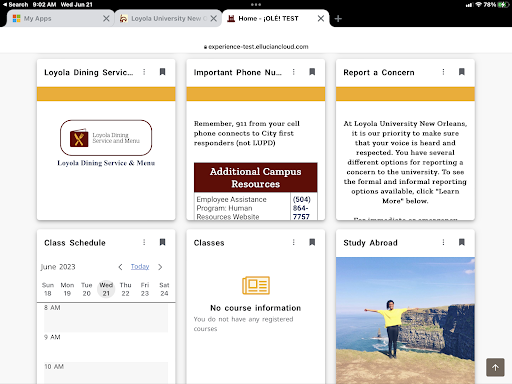This screenshot has width=512, height=384.
Task: Toggle bookmark on Important Phone Numbers card
Action: (312, 72)
